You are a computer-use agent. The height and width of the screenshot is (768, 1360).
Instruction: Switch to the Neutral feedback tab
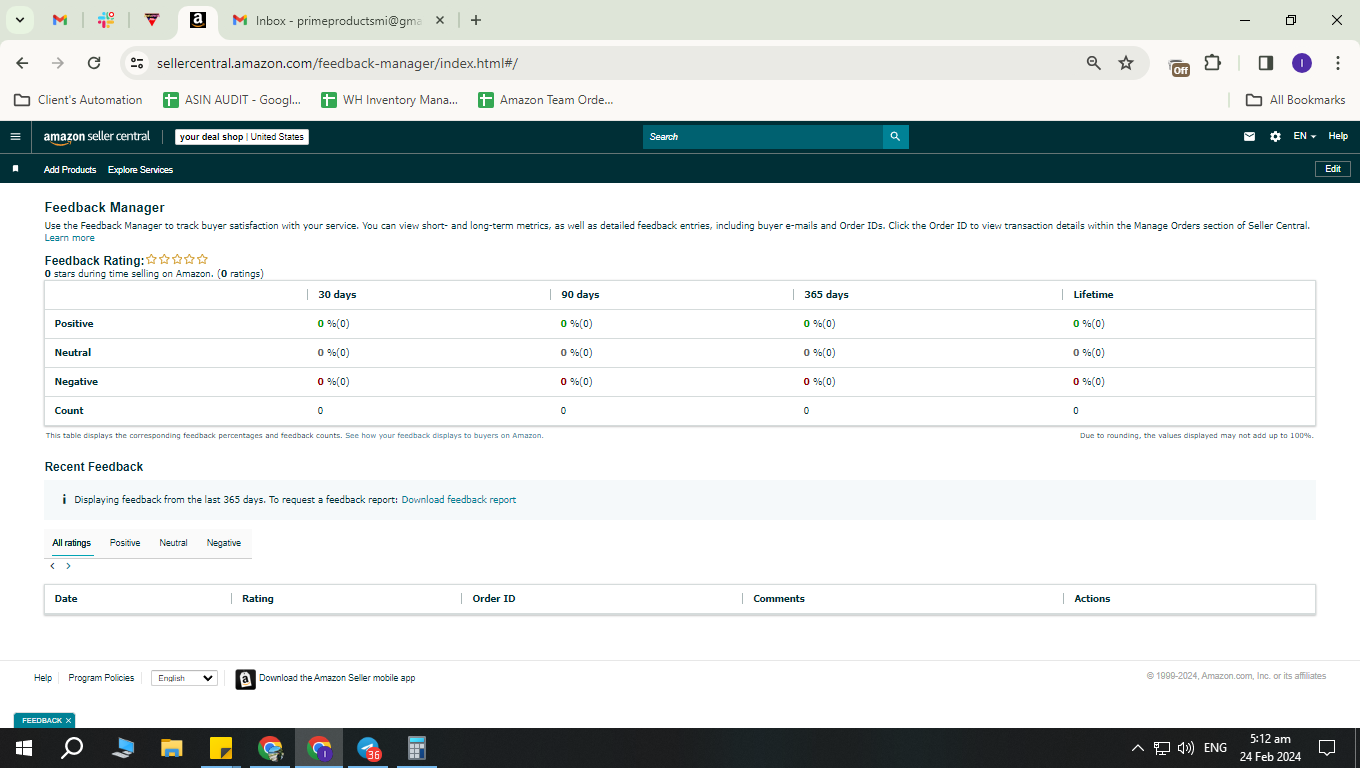click(173, 543)
